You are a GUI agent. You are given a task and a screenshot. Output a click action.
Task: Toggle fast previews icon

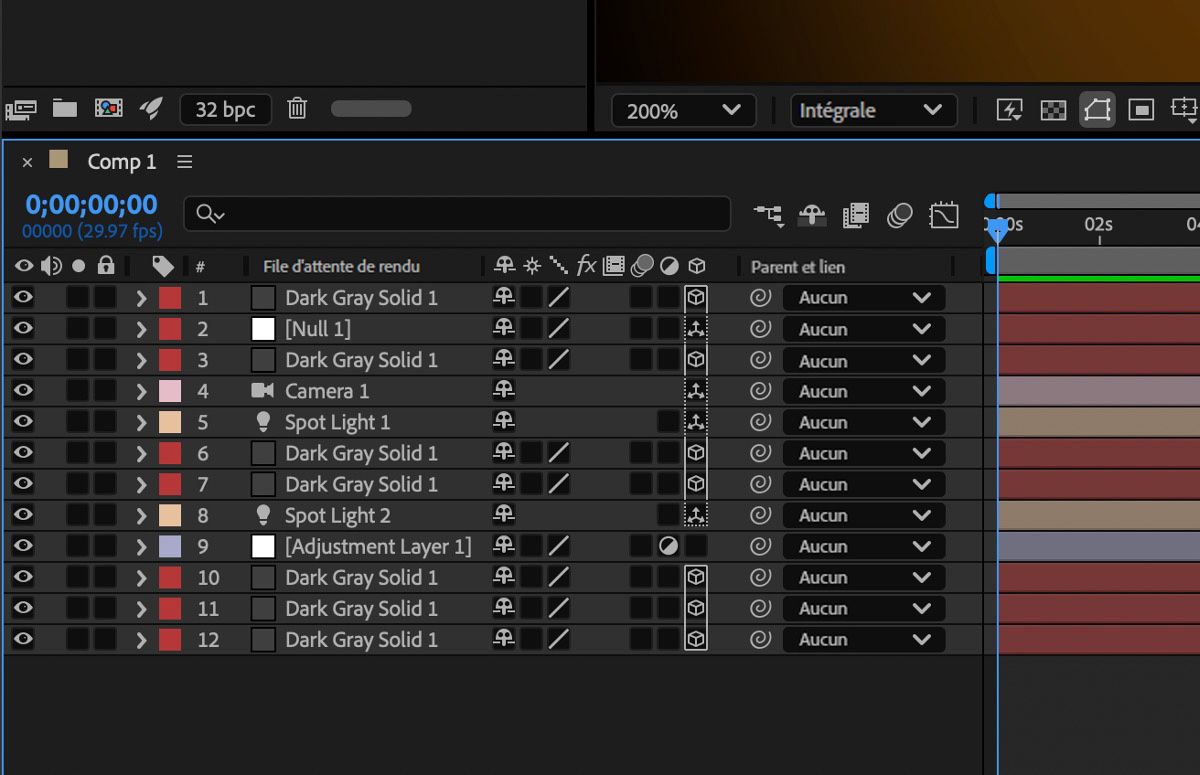1009,110
